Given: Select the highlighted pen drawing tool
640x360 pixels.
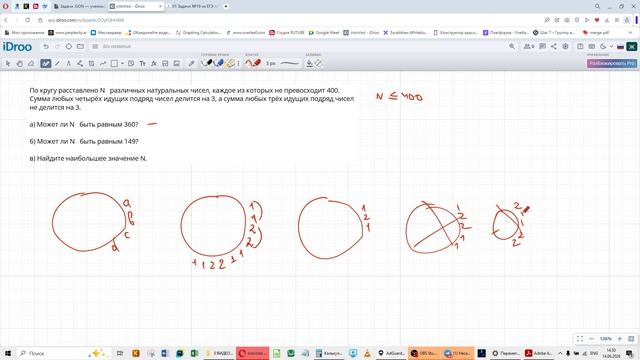Looking at the screenshot, I should 45,63.
